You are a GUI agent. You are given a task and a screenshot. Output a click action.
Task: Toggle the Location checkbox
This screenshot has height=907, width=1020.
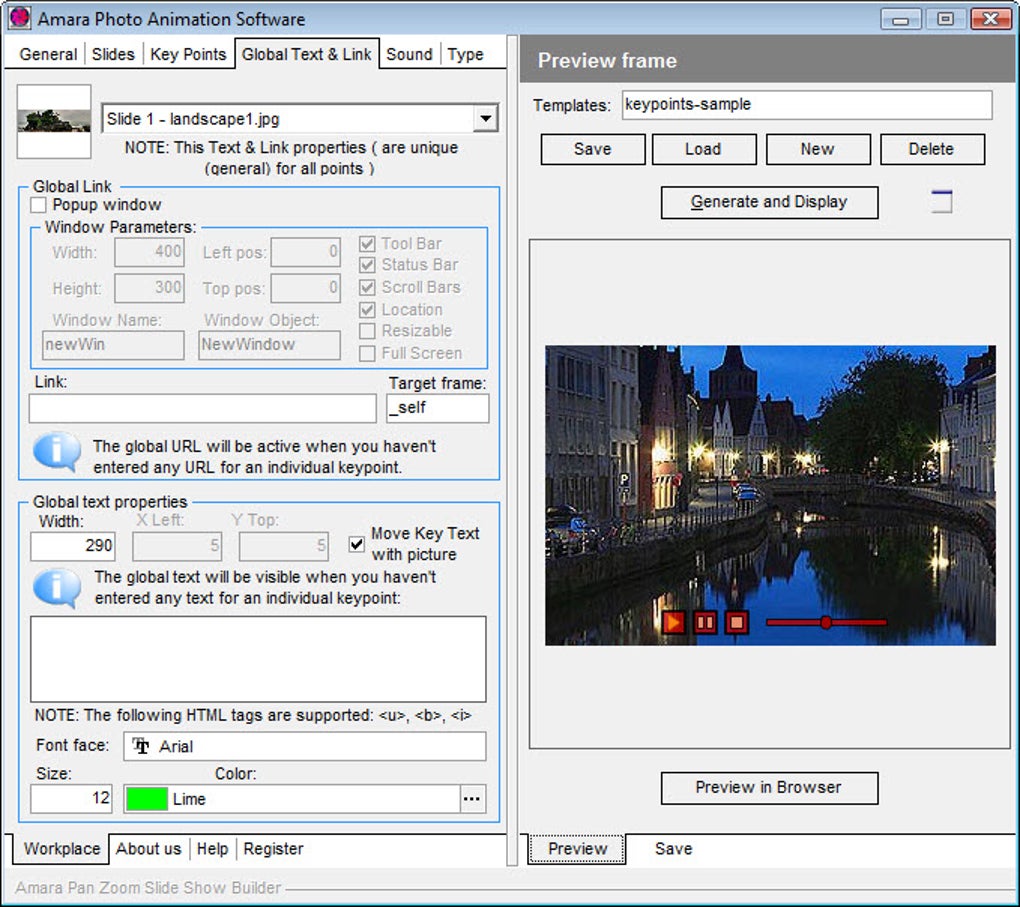(367, 310)
